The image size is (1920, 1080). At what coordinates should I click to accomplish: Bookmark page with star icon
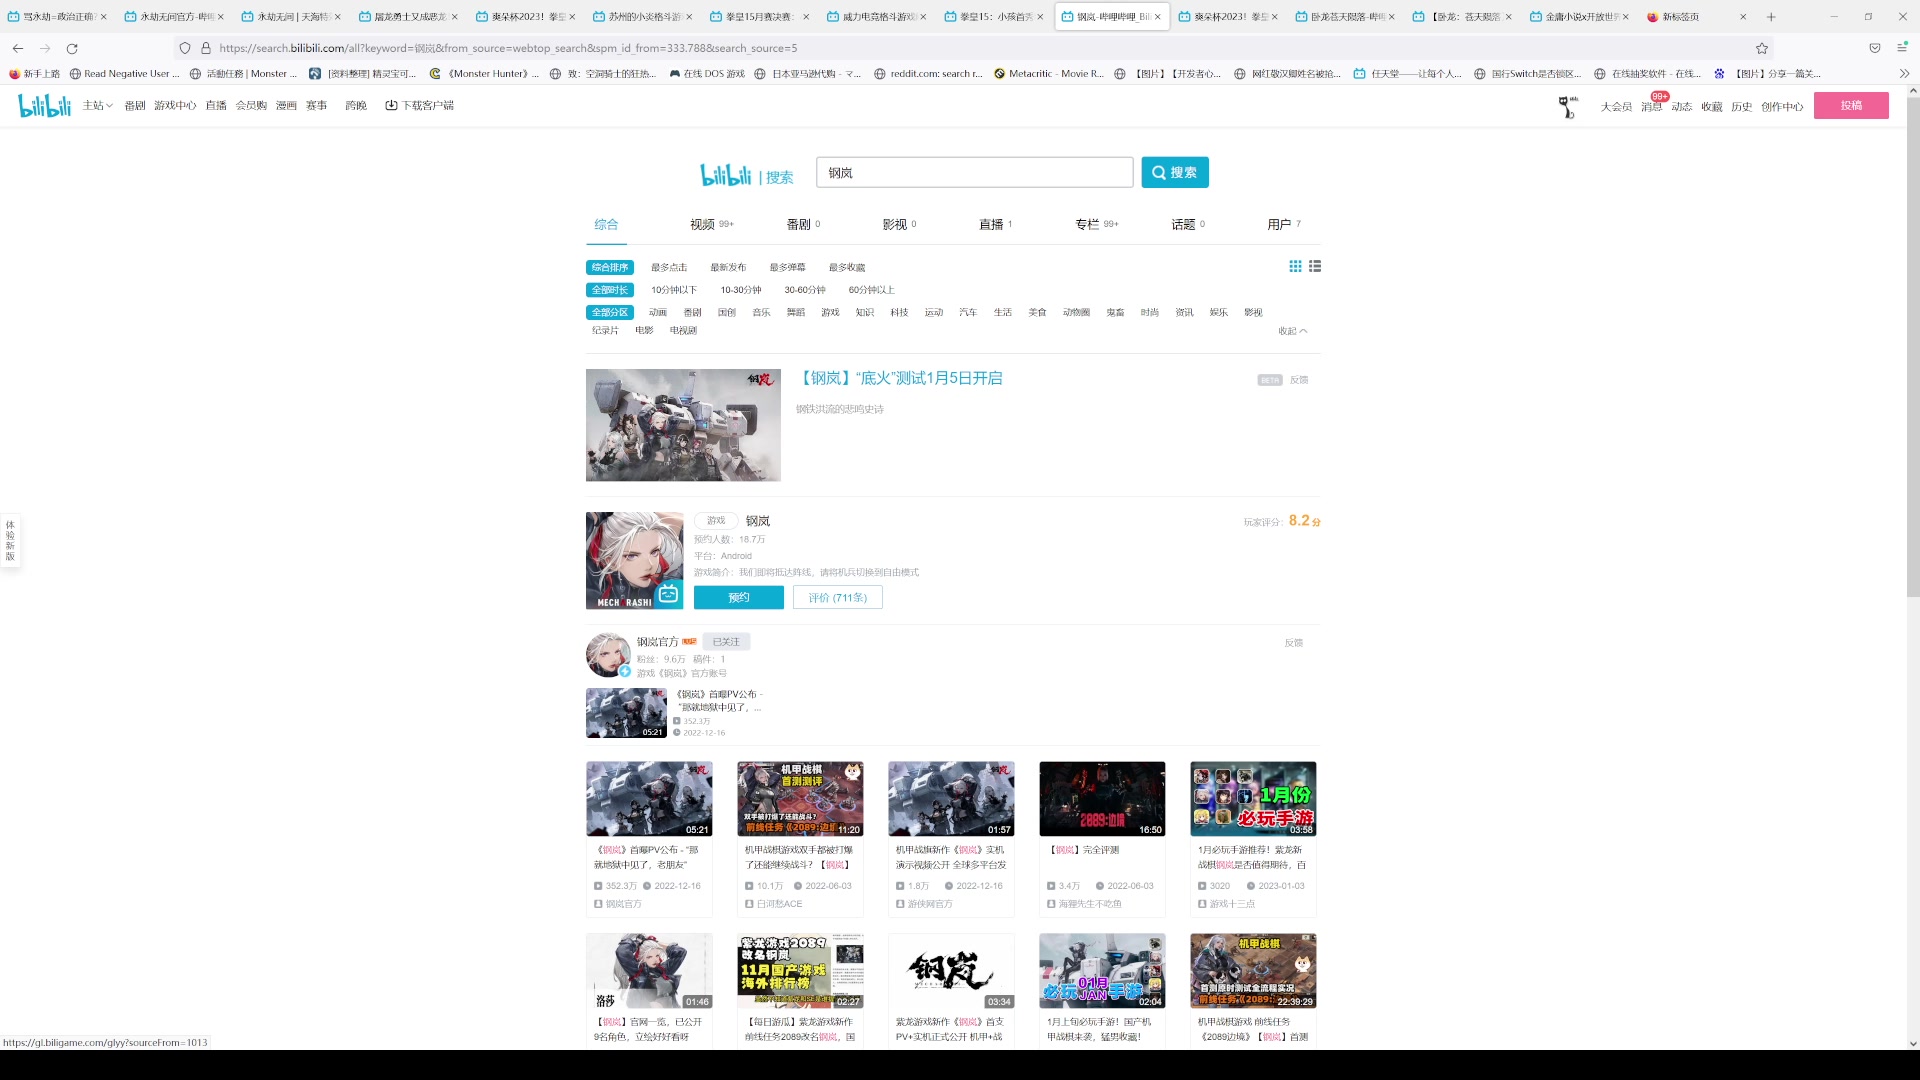(1762, 48)
